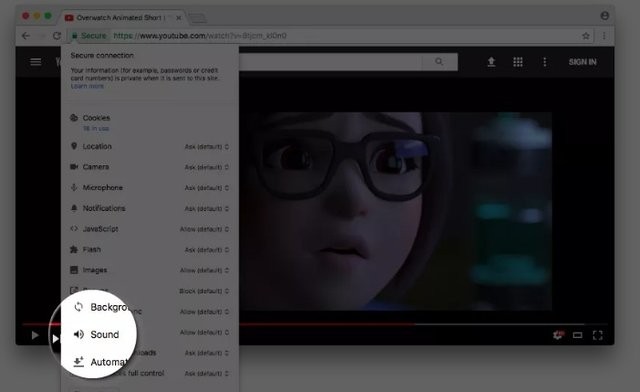Enter fullscreen with the player icon
This screenshot has width=640, height=392.
coord(598,335)
